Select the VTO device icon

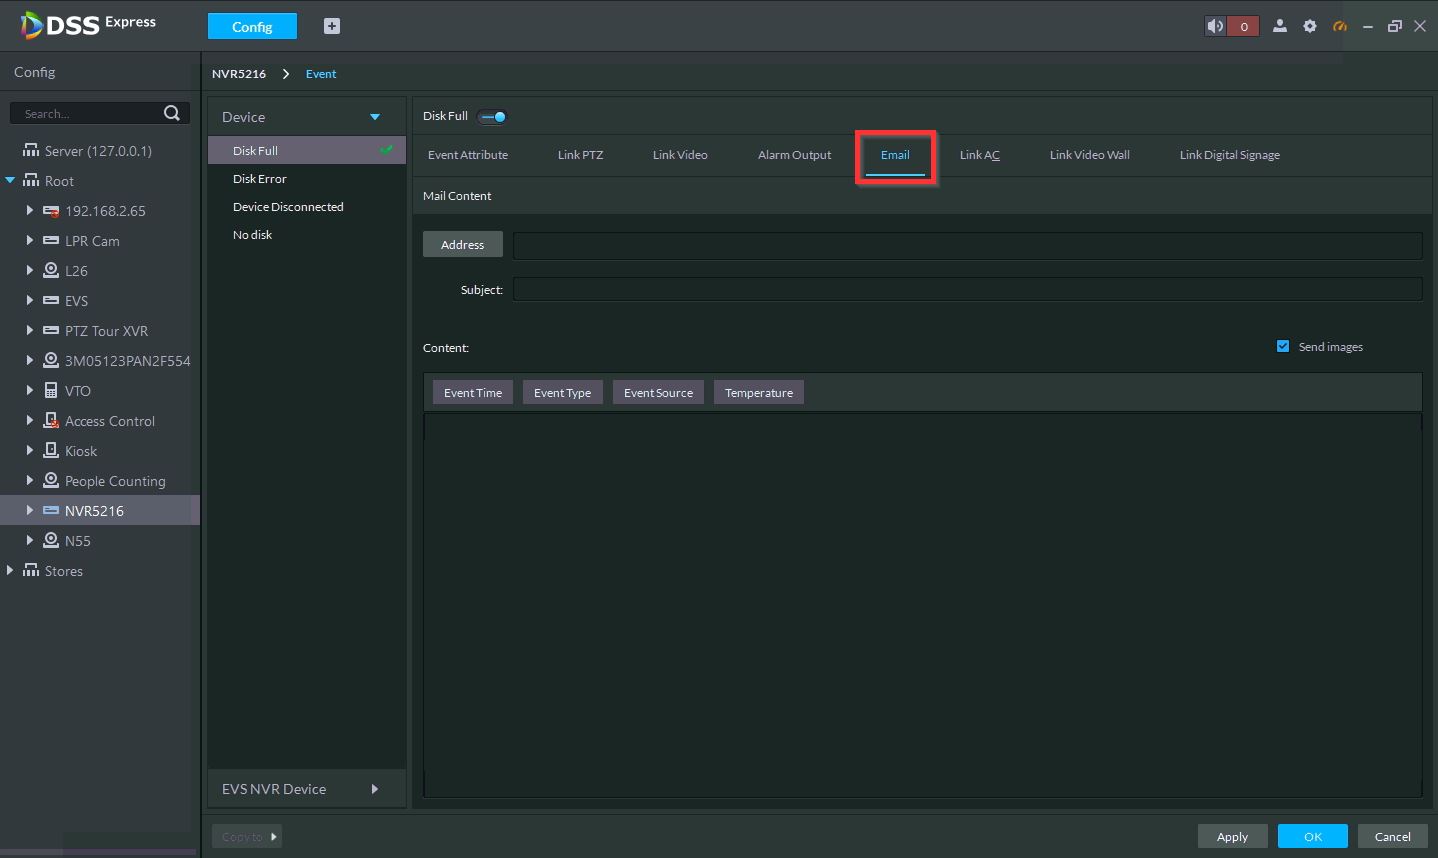[51, 390]
